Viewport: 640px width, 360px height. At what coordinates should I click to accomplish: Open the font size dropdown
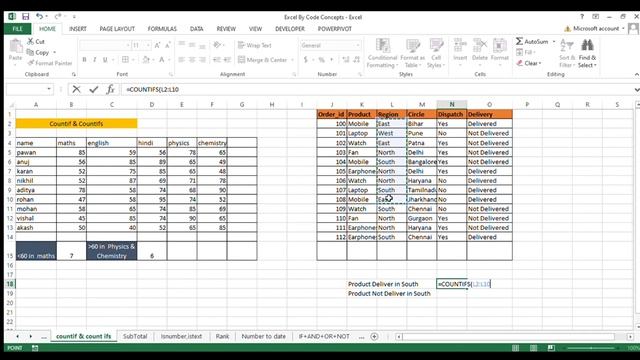click(x=148, y=45)
